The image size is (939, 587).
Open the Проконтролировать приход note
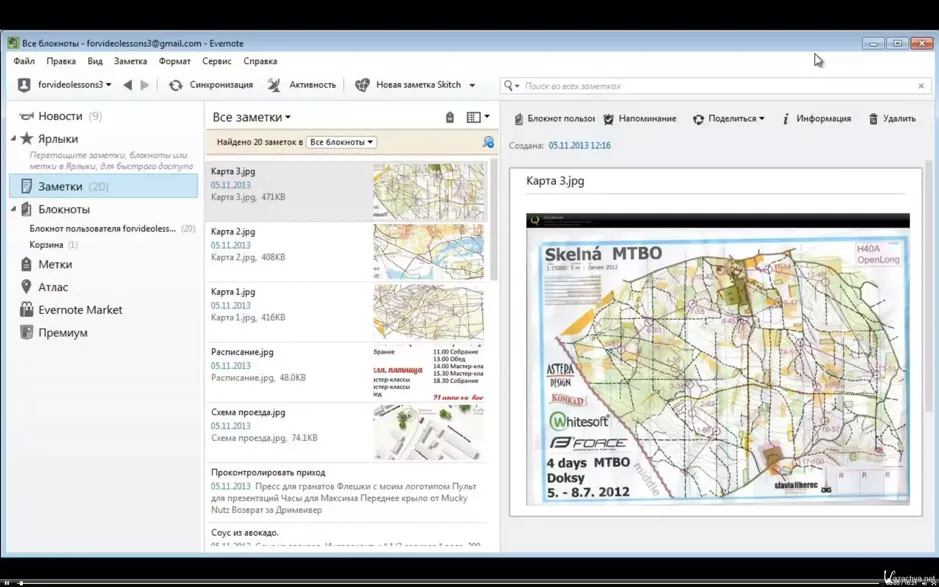(347, 493)
